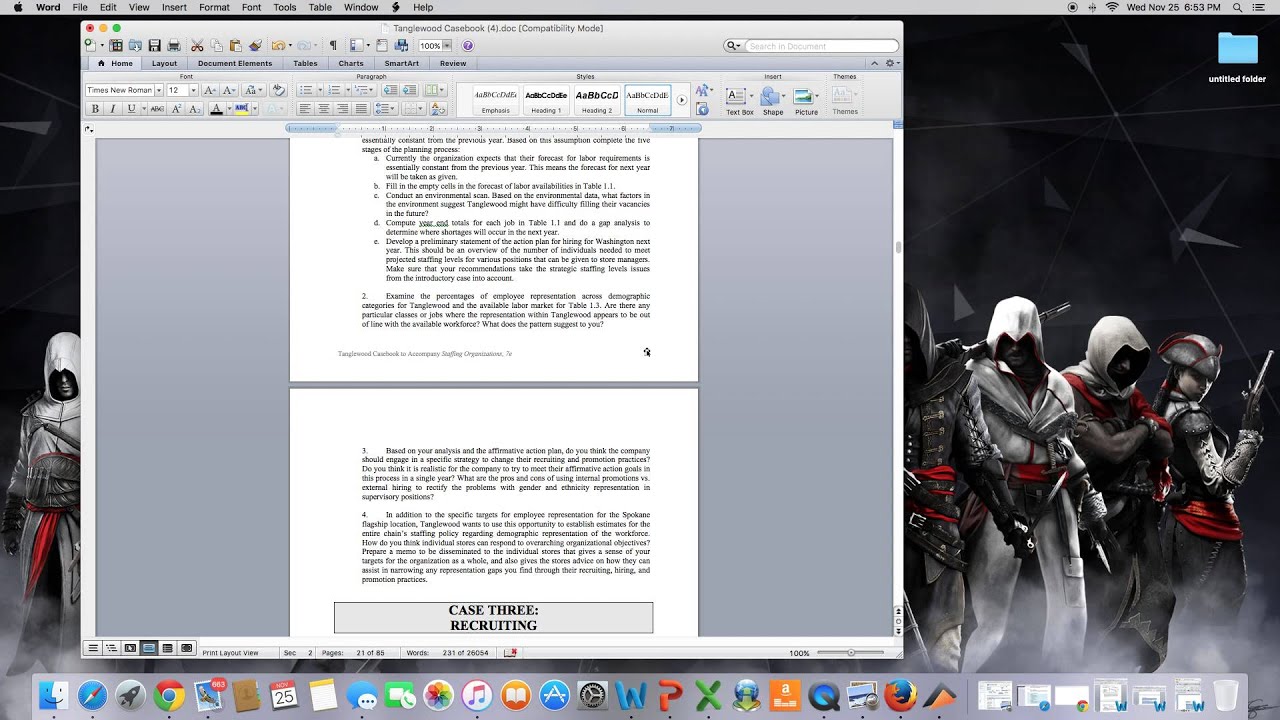1280x720 pixels.
Task: Paste clipboard contents using the paste icon
Action: [x=235, y=46]
